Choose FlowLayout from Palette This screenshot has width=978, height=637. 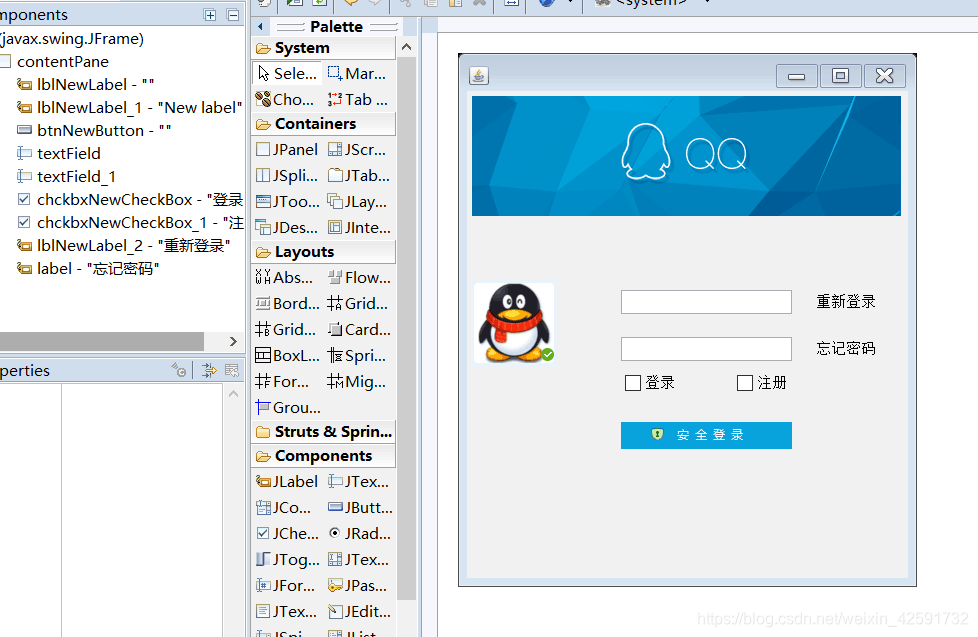point(358,278)
